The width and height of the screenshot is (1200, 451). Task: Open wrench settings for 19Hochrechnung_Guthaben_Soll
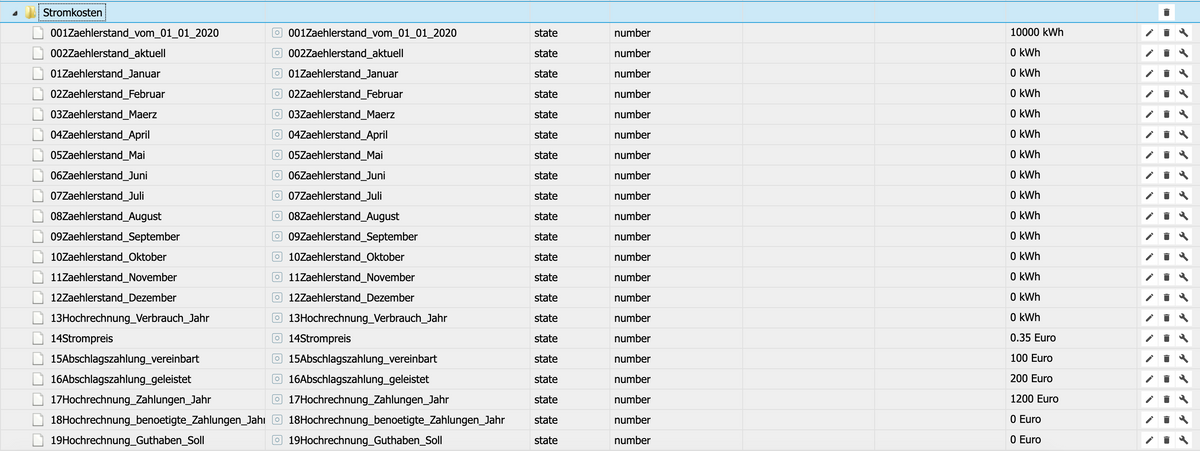pos(1183,440)
